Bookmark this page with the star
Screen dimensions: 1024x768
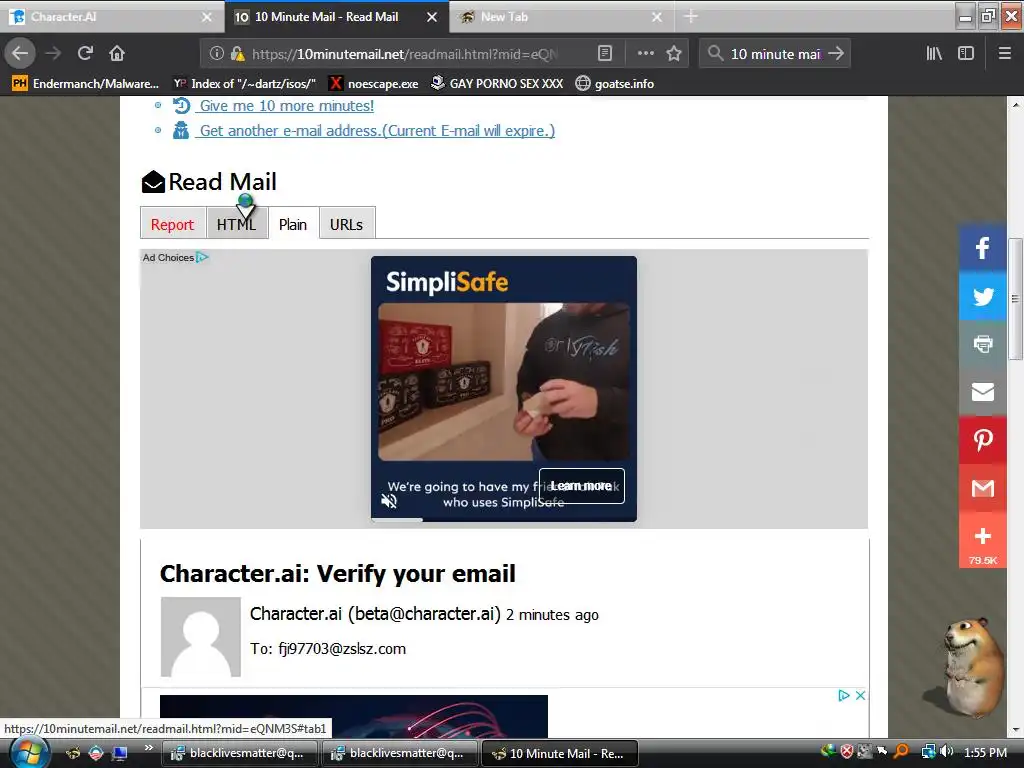tap(674, 54)
